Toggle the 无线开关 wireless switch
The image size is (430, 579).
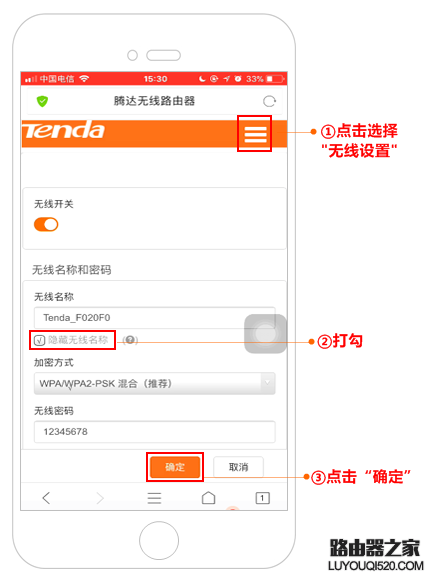(46, 224)
